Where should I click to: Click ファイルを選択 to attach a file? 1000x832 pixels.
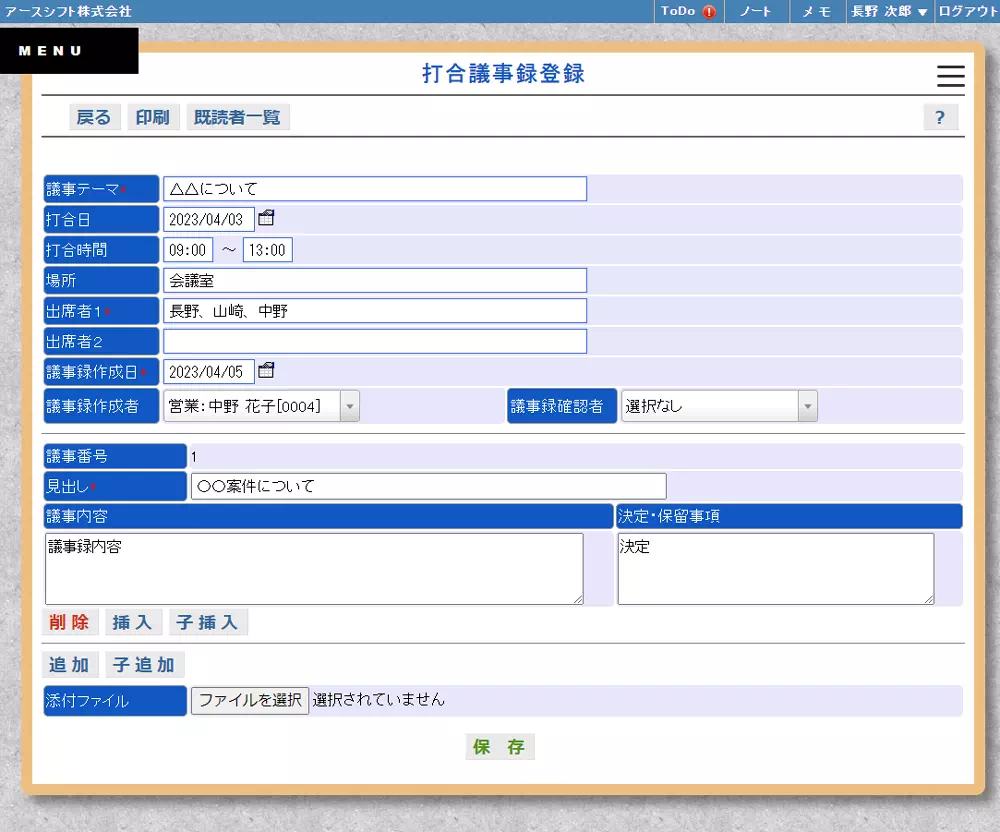click(250, 700)
